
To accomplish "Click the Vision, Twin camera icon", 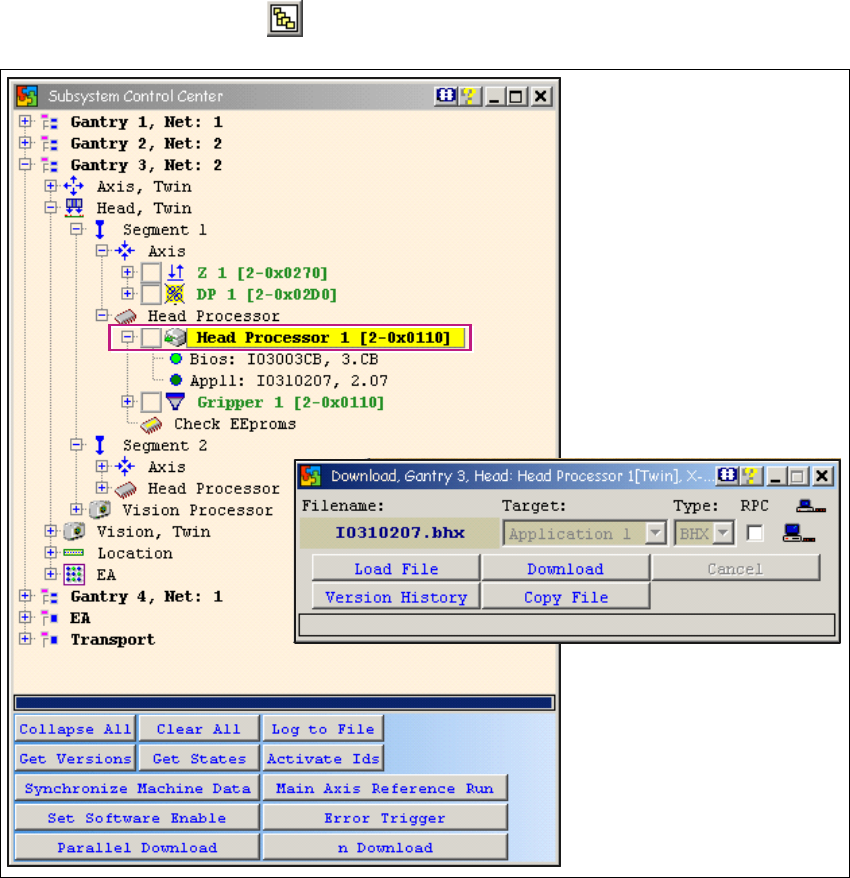I will pos(74,531).
